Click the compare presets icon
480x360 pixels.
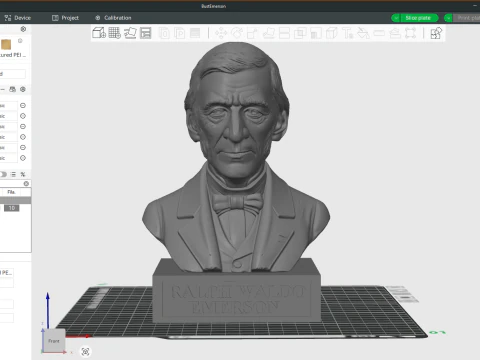23,174
